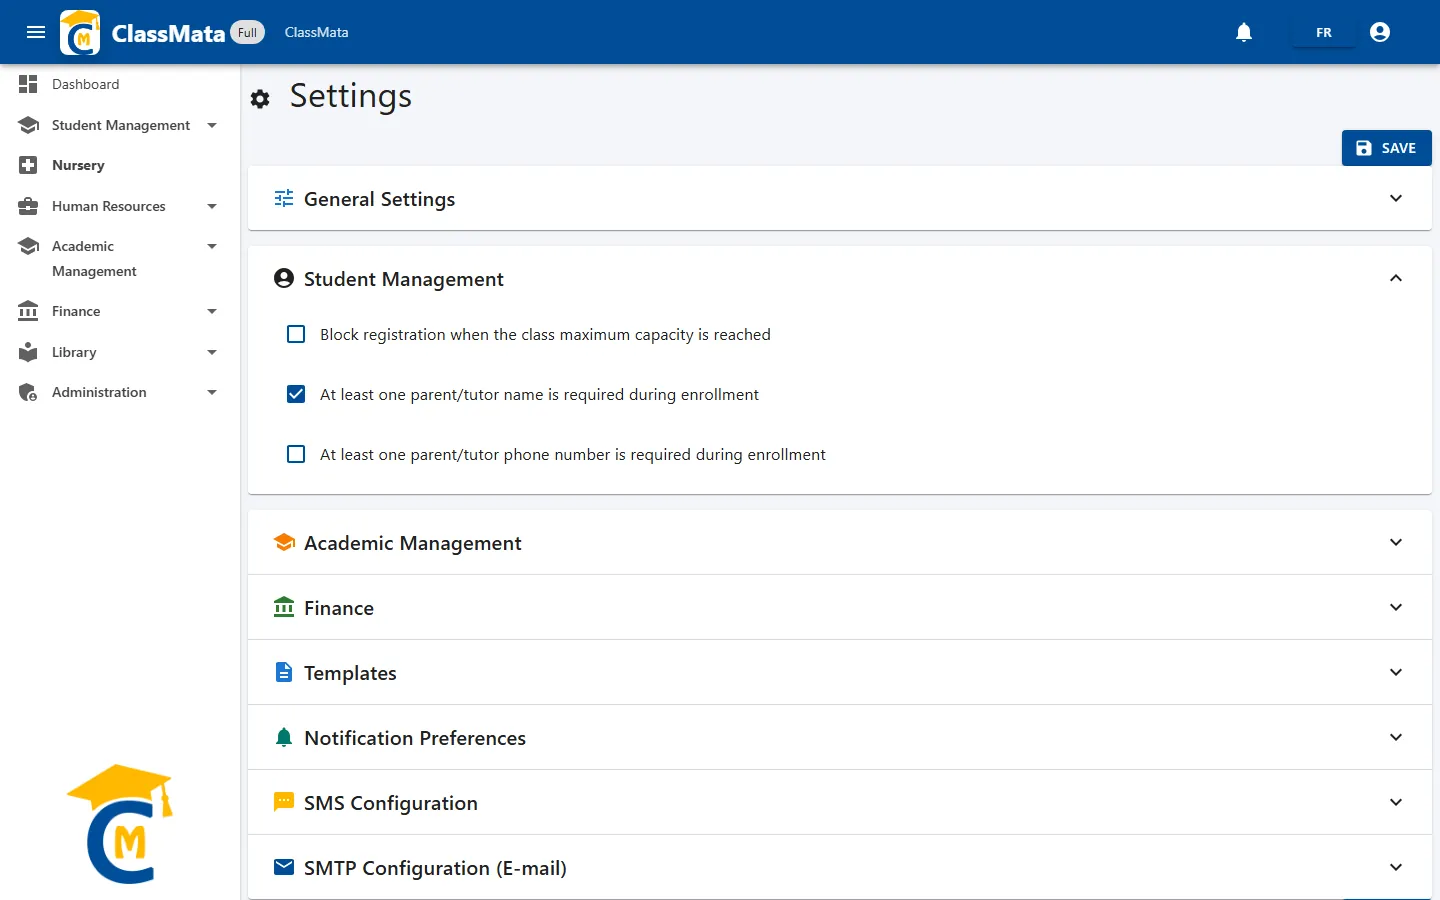Click the Nursery plus icon in sidebar
Screen dimensions: 1440x900
(28, 165)
